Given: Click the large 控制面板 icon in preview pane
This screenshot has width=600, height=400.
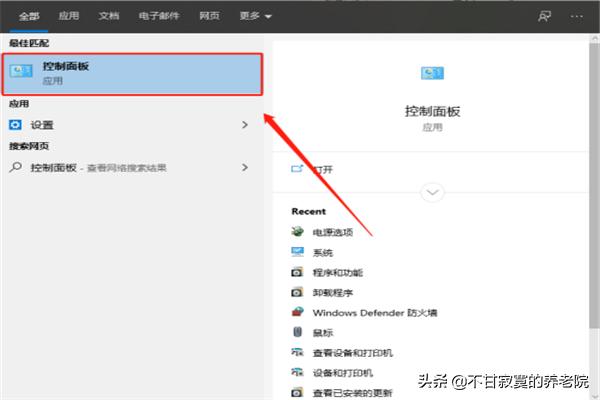Looking at the screenshot, I should click(432, 73).
